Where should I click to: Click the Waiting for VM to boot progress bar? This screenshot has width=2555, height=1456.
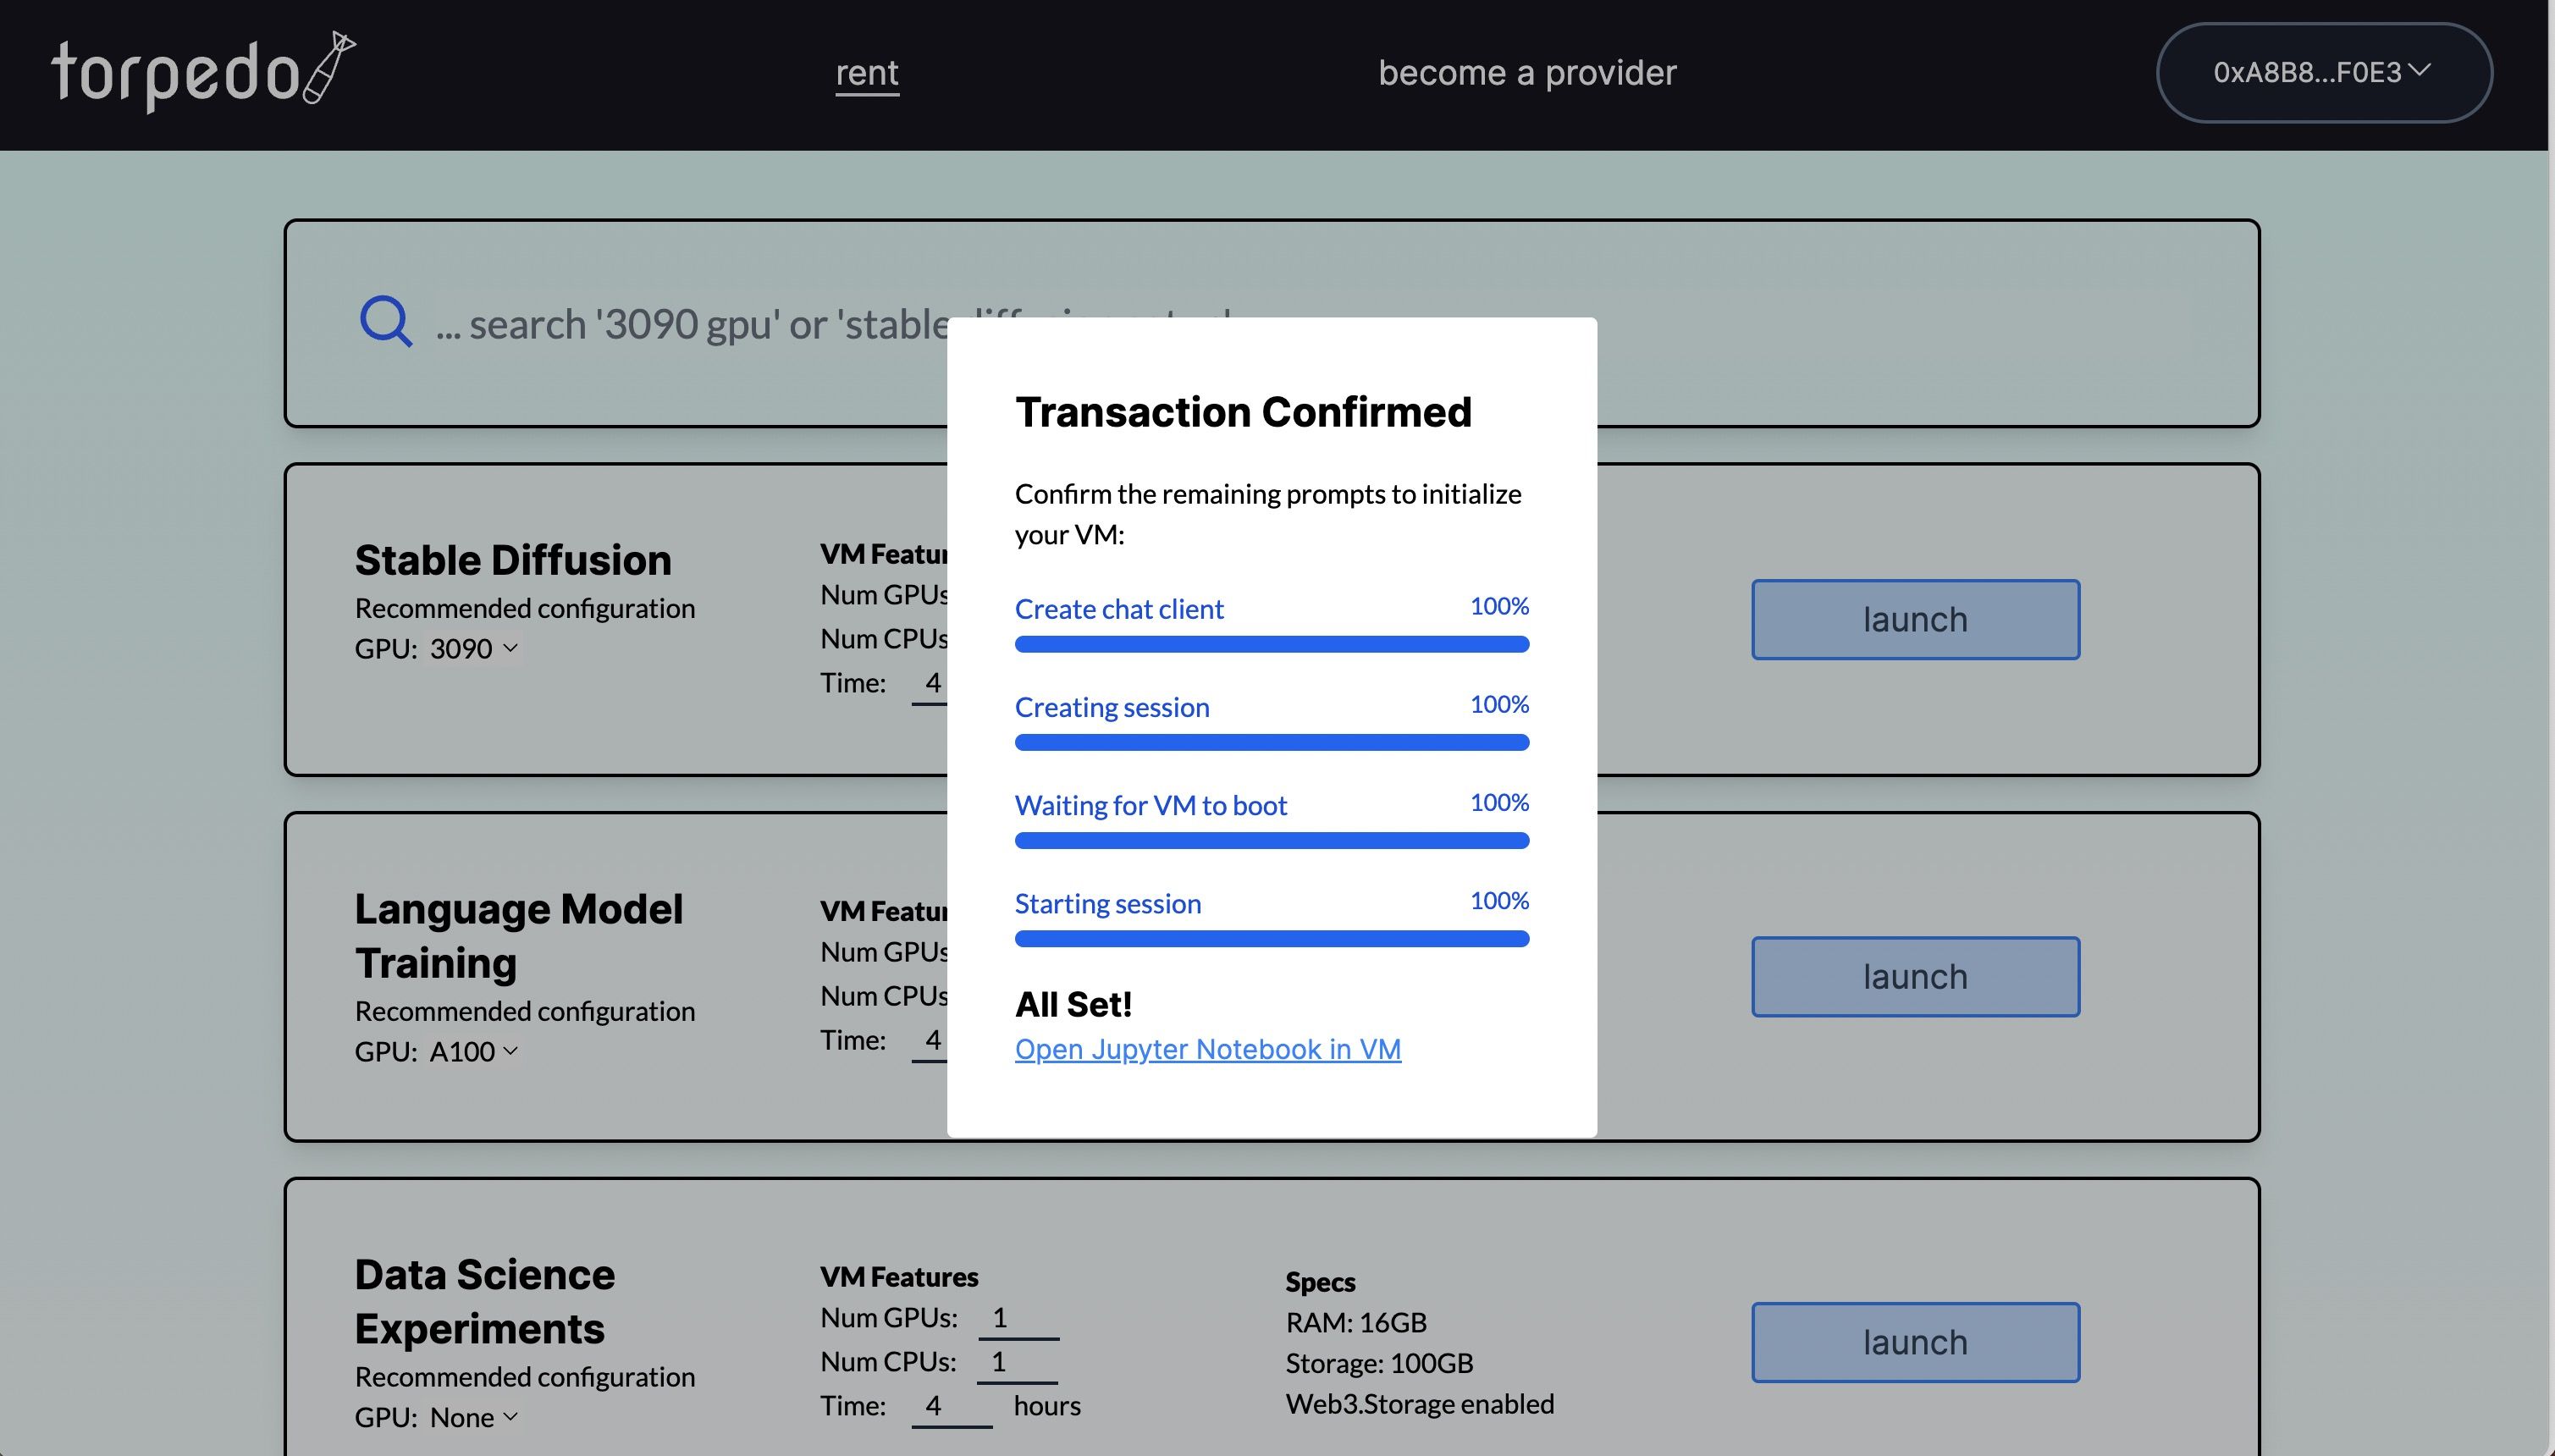pyautogui.click(x=1272, y=840)
